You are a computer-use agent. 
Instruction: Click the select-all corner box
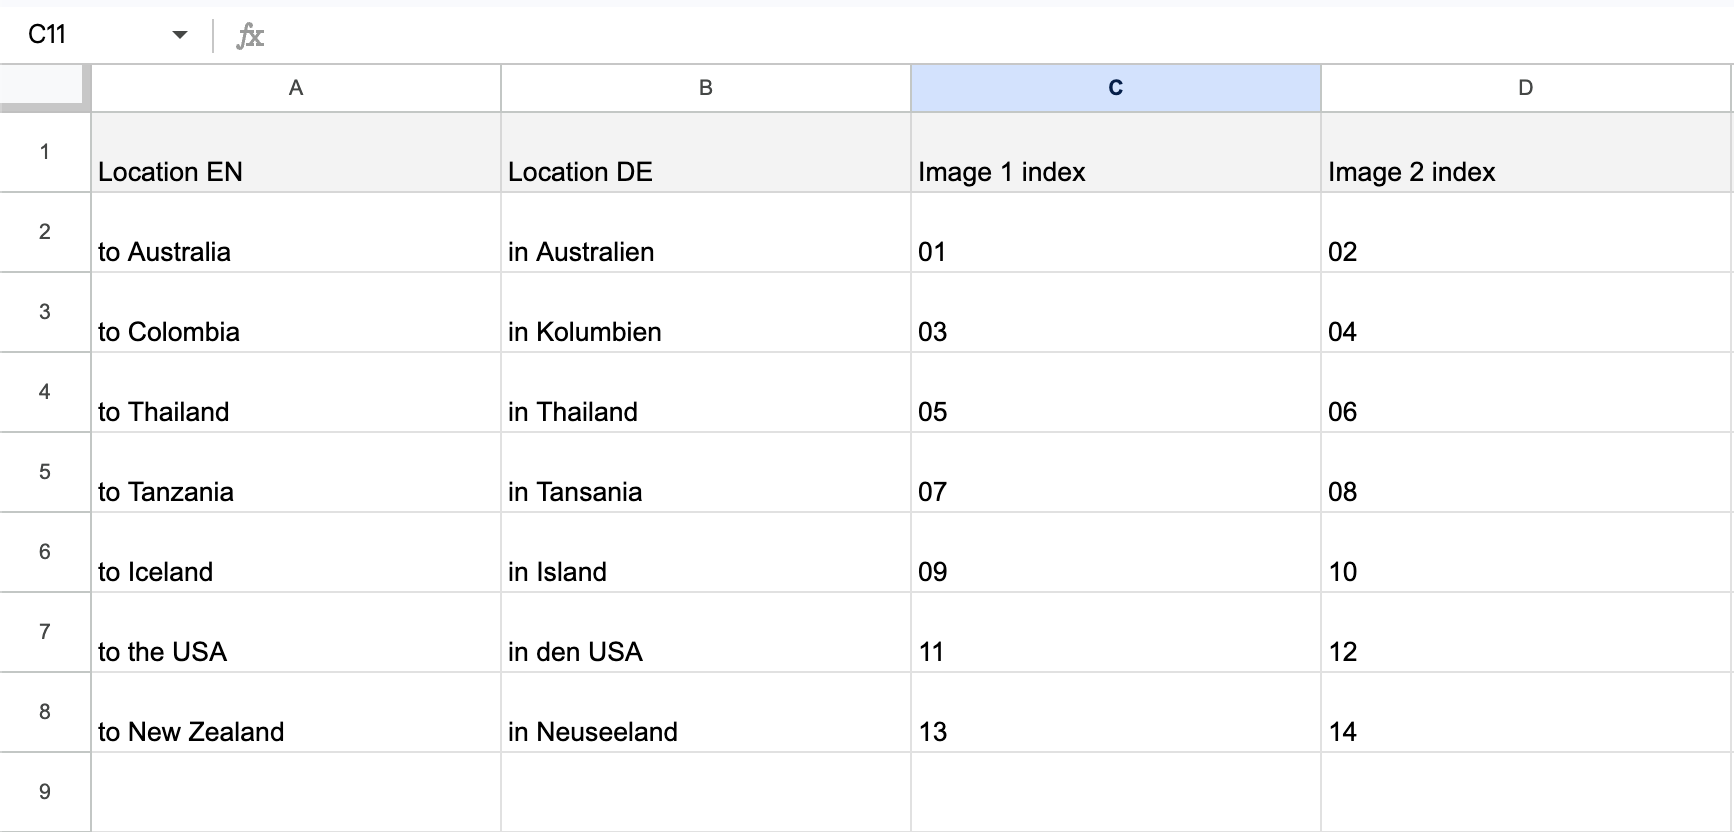[x=42, y=86]
